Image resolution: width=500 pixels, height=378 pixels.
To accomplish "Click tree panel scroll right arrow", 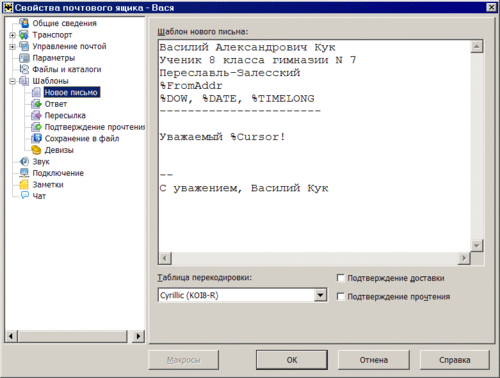I will coord(138,336).
